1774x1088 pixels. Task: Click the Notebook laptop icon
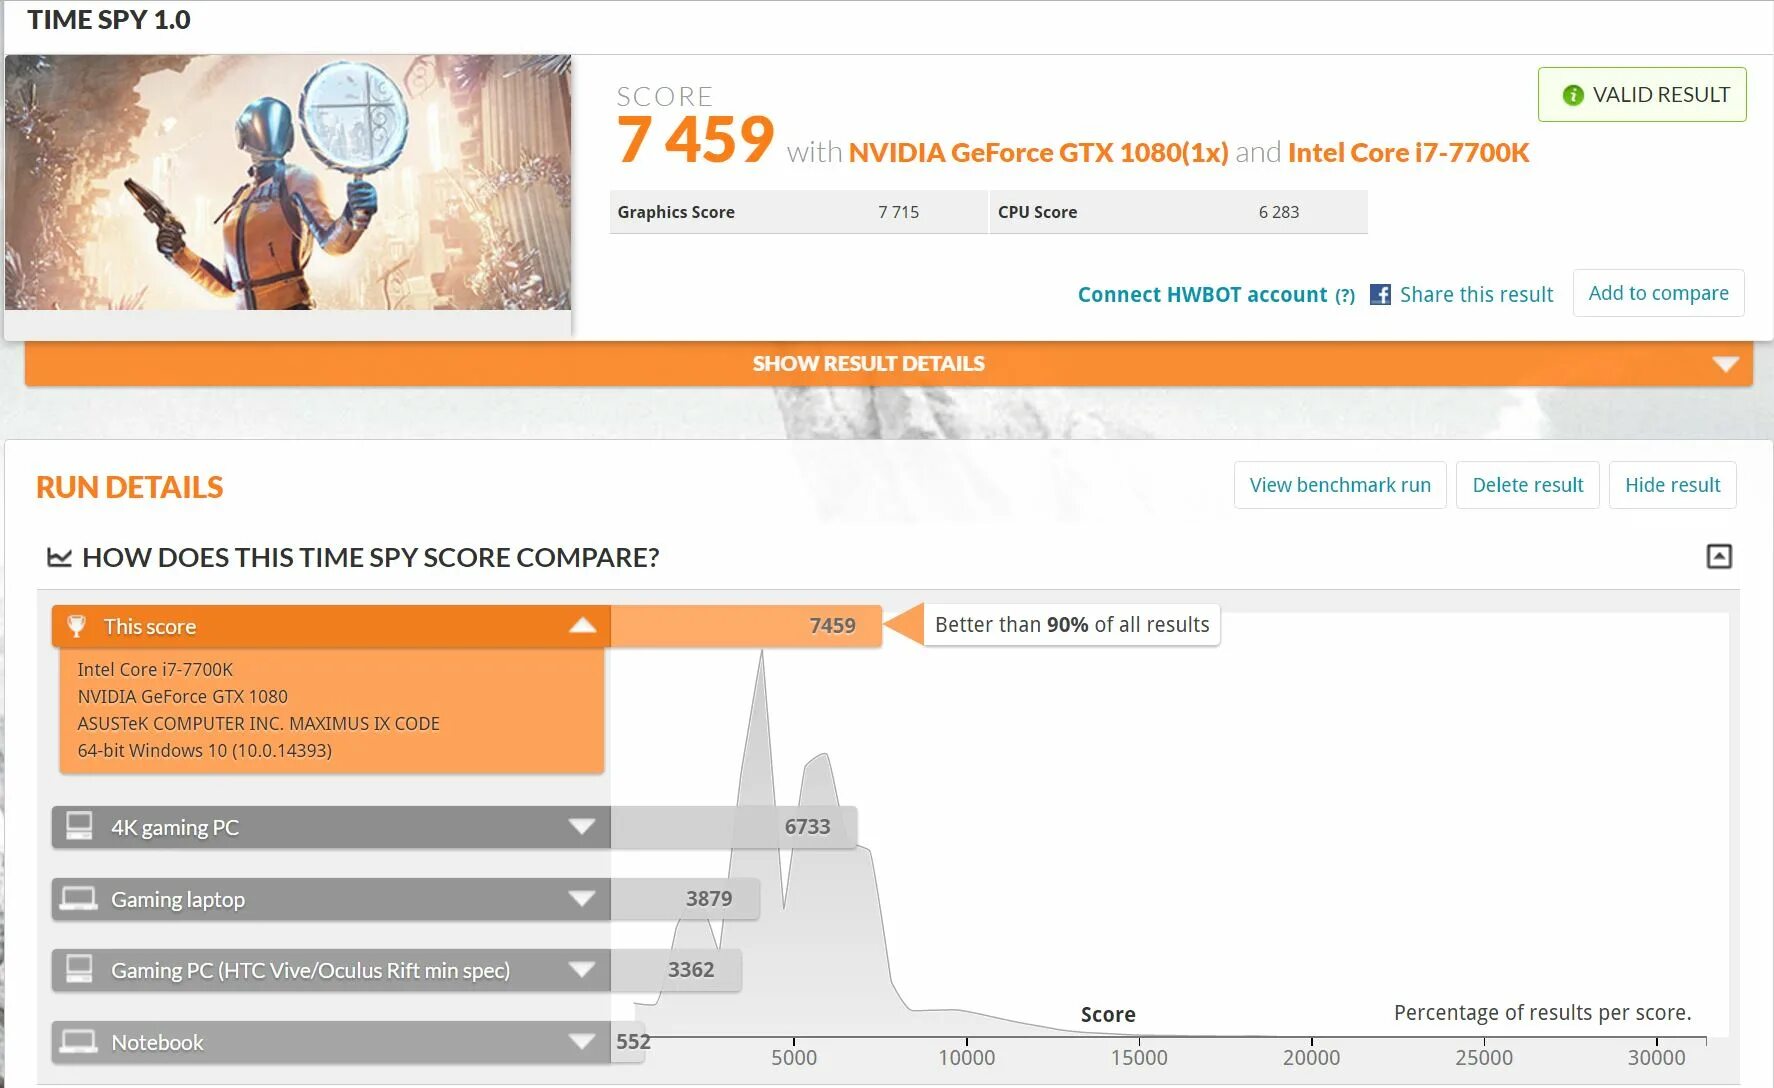click(78, 1041)
